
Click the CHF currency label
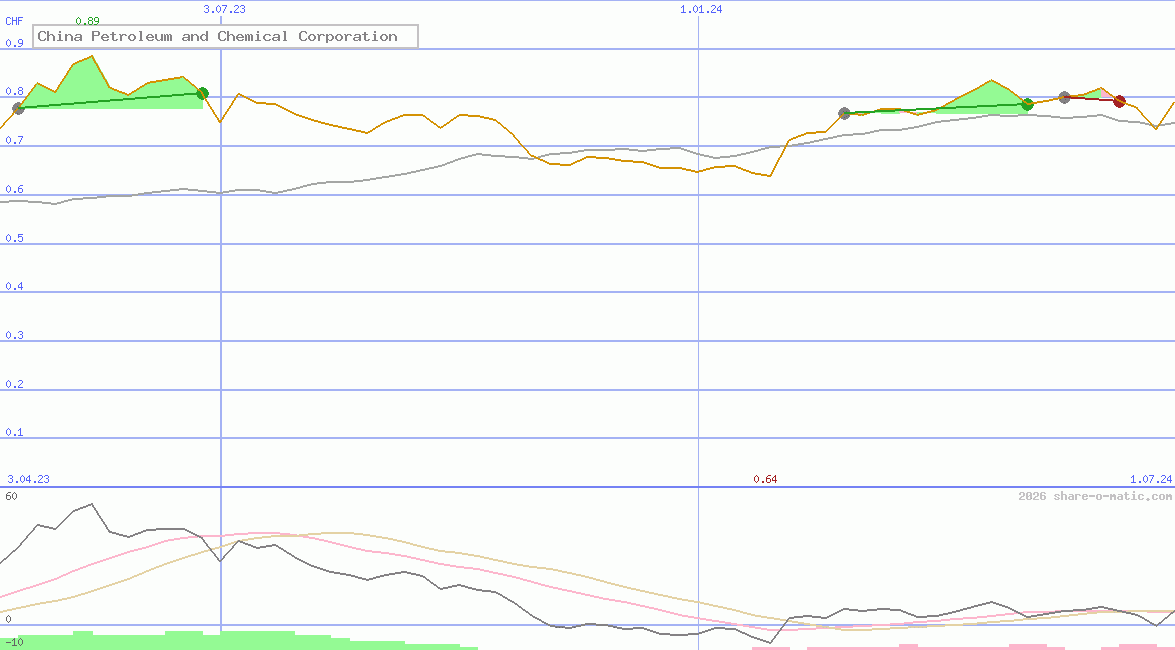point(12,20)
